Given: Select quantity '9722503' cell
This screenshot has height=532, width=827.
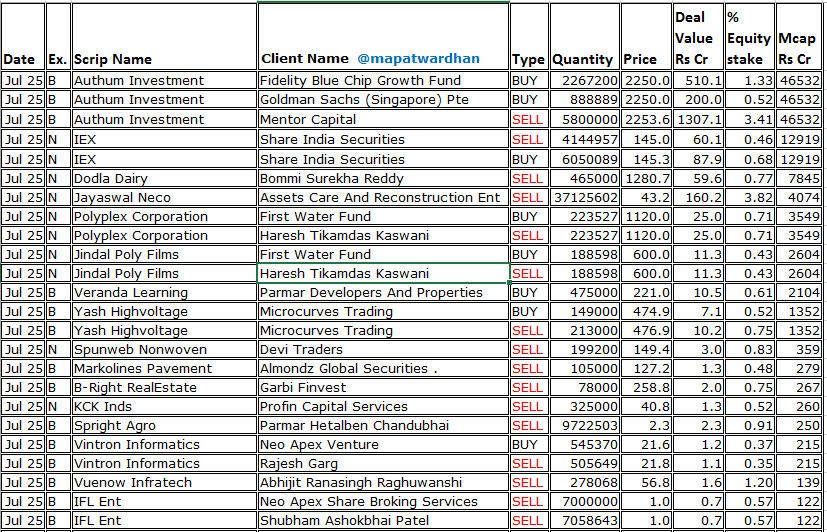Looking at the screenshot, I should coord(584,425).
